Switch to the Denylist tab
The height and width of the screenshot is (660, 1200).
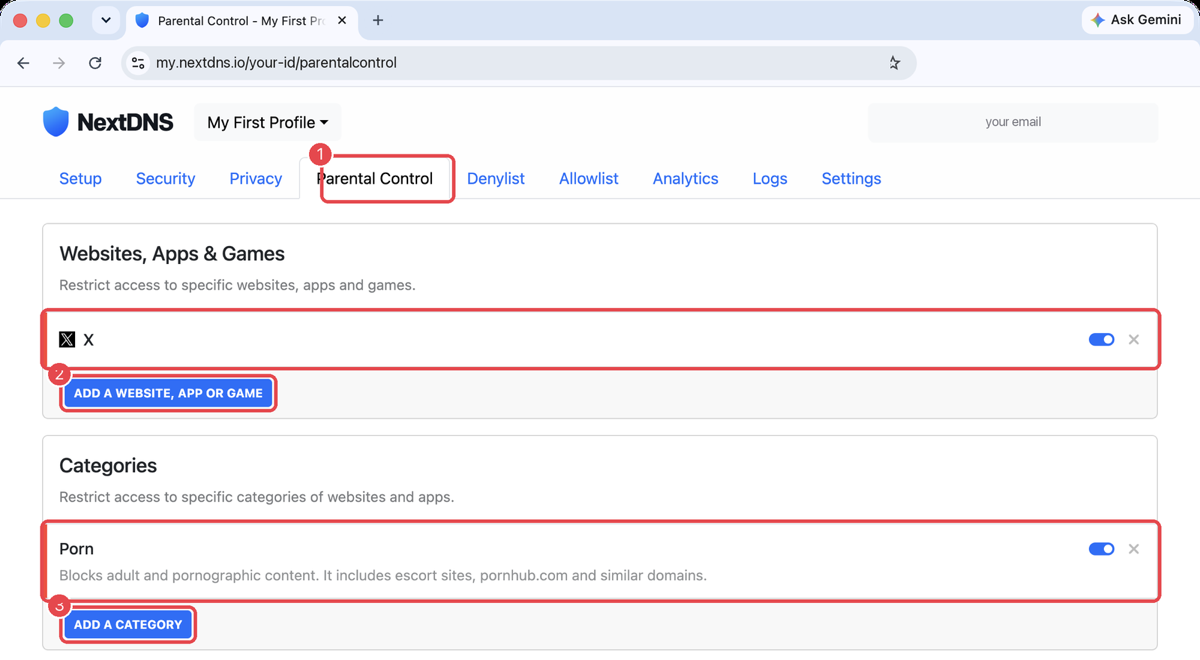[496, 179]
